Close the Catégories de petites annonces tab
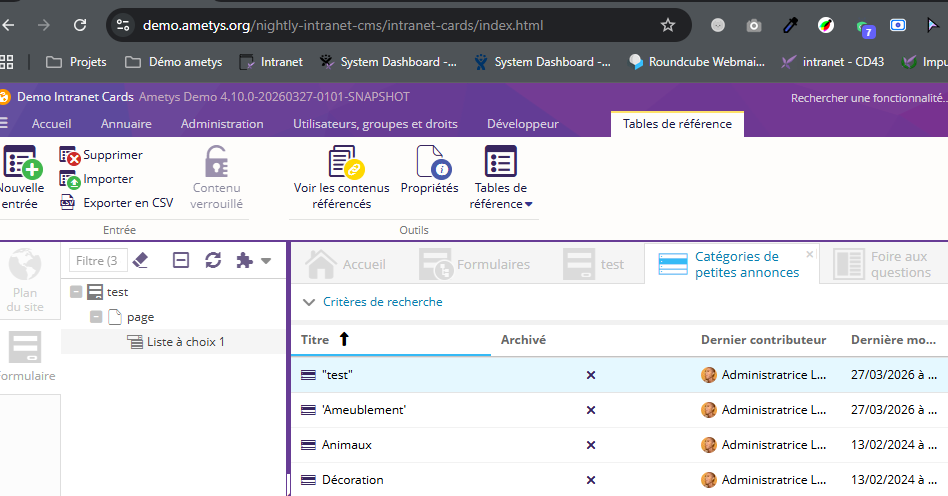 (x=810, y=254)
